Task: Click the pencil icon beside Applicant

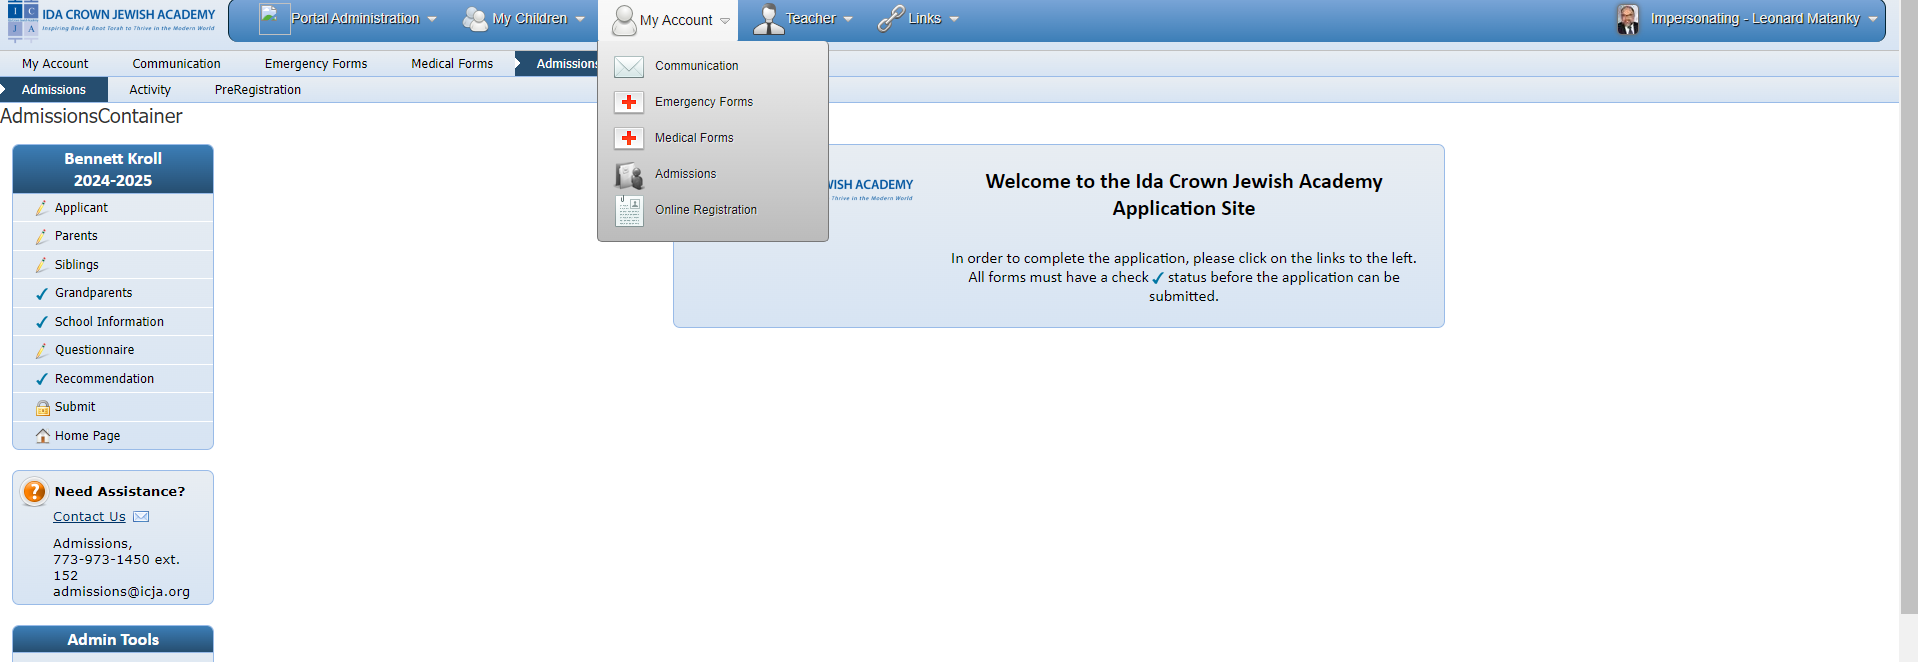Action: (42, 208)
